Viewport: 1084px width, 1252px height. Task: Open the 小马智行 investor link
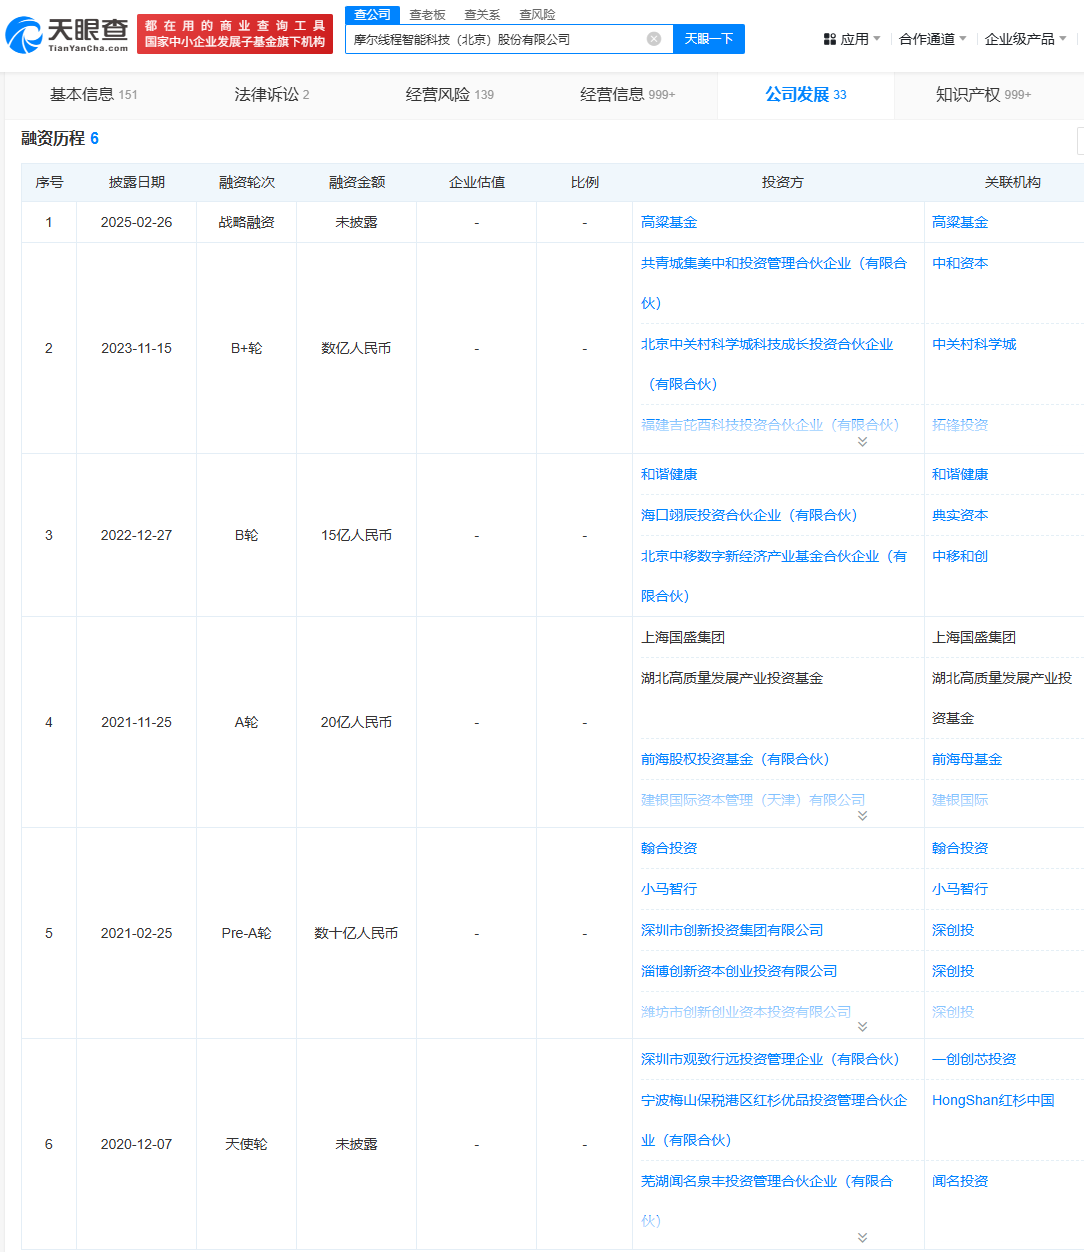pyautogui.click(x=669, y=889)
